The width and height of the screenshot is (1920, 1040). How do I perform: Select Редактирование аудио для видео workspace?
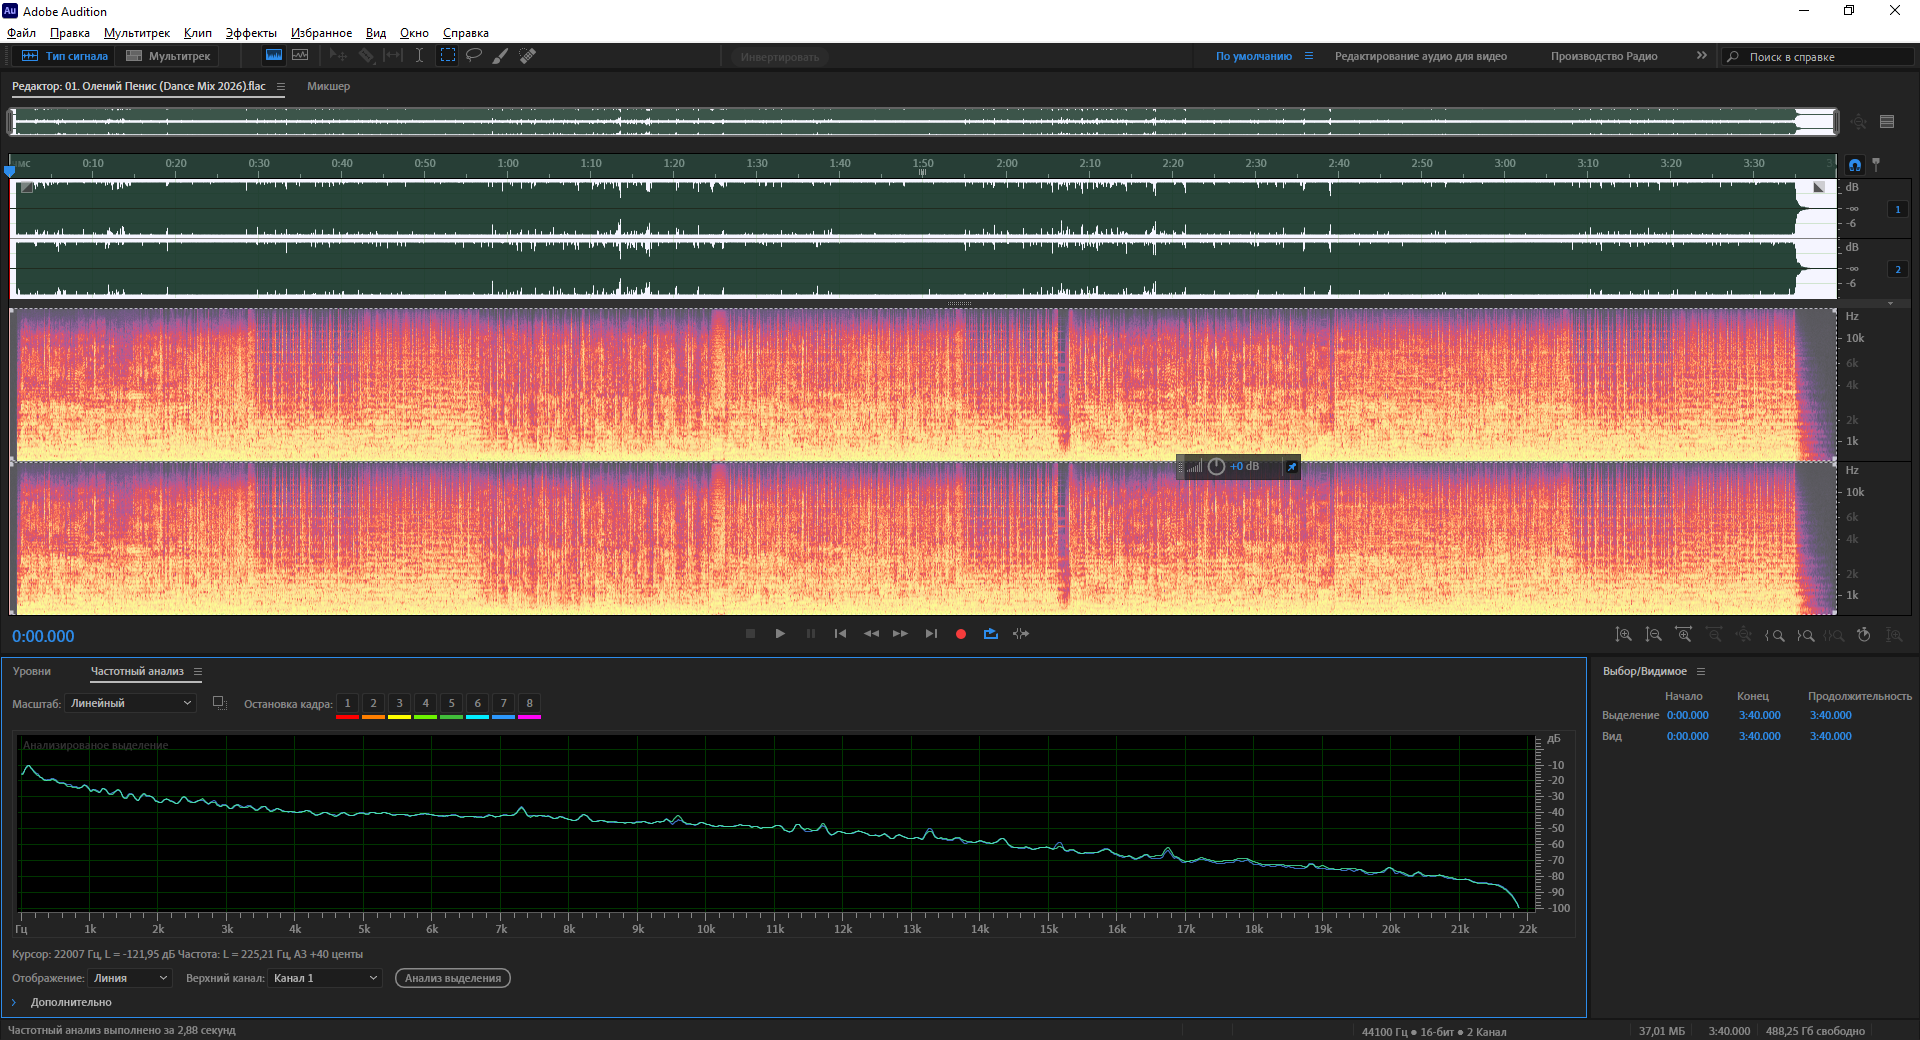pyautogui.click(x=1420, y=56)
